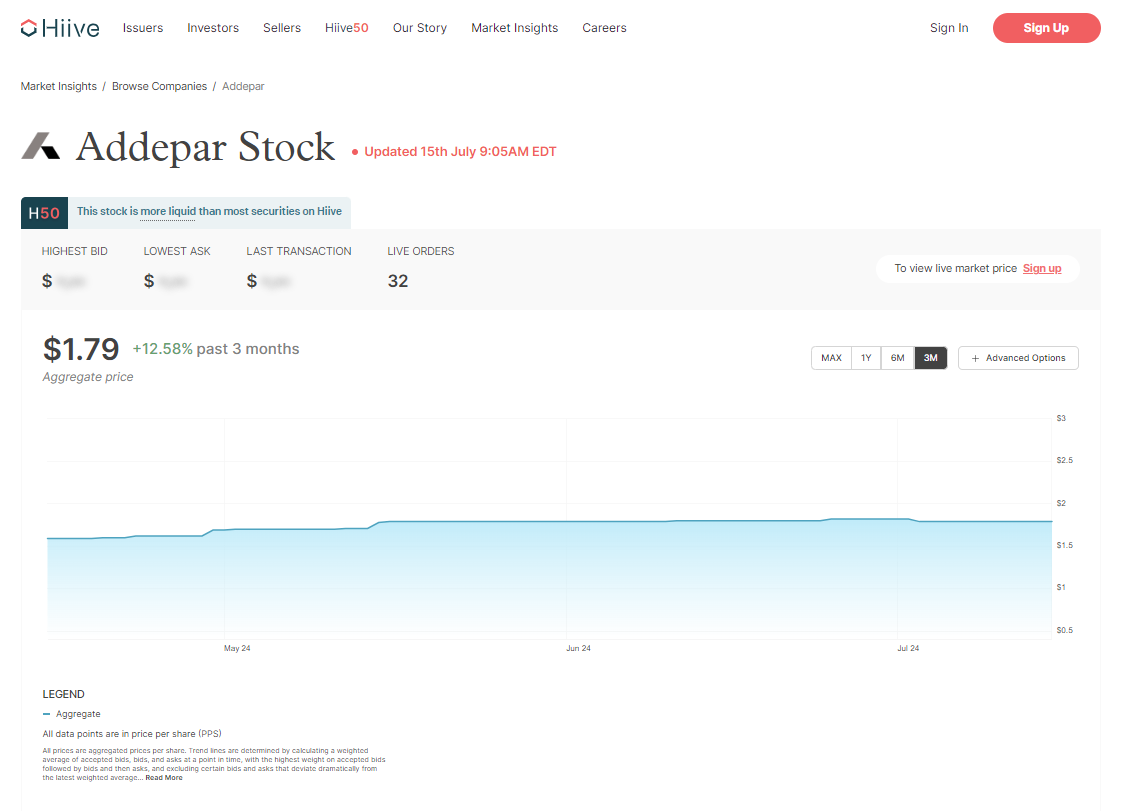
Task: Click the 'more liquid' underlined text
Action: tap(168, 212)
